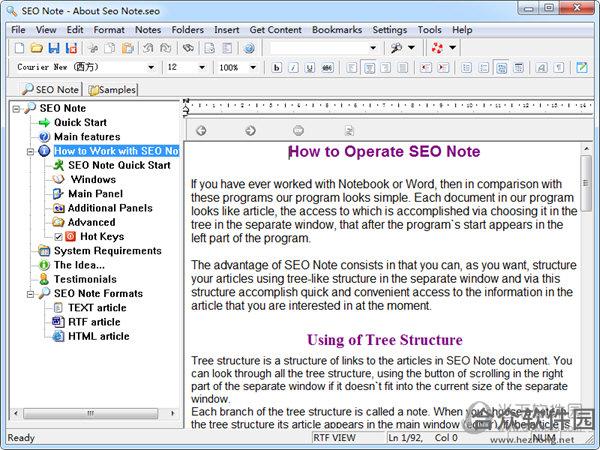This screenshot has width=600, height=450.
Task: Open the Get Content menu
Action: [x=276, y=30]
